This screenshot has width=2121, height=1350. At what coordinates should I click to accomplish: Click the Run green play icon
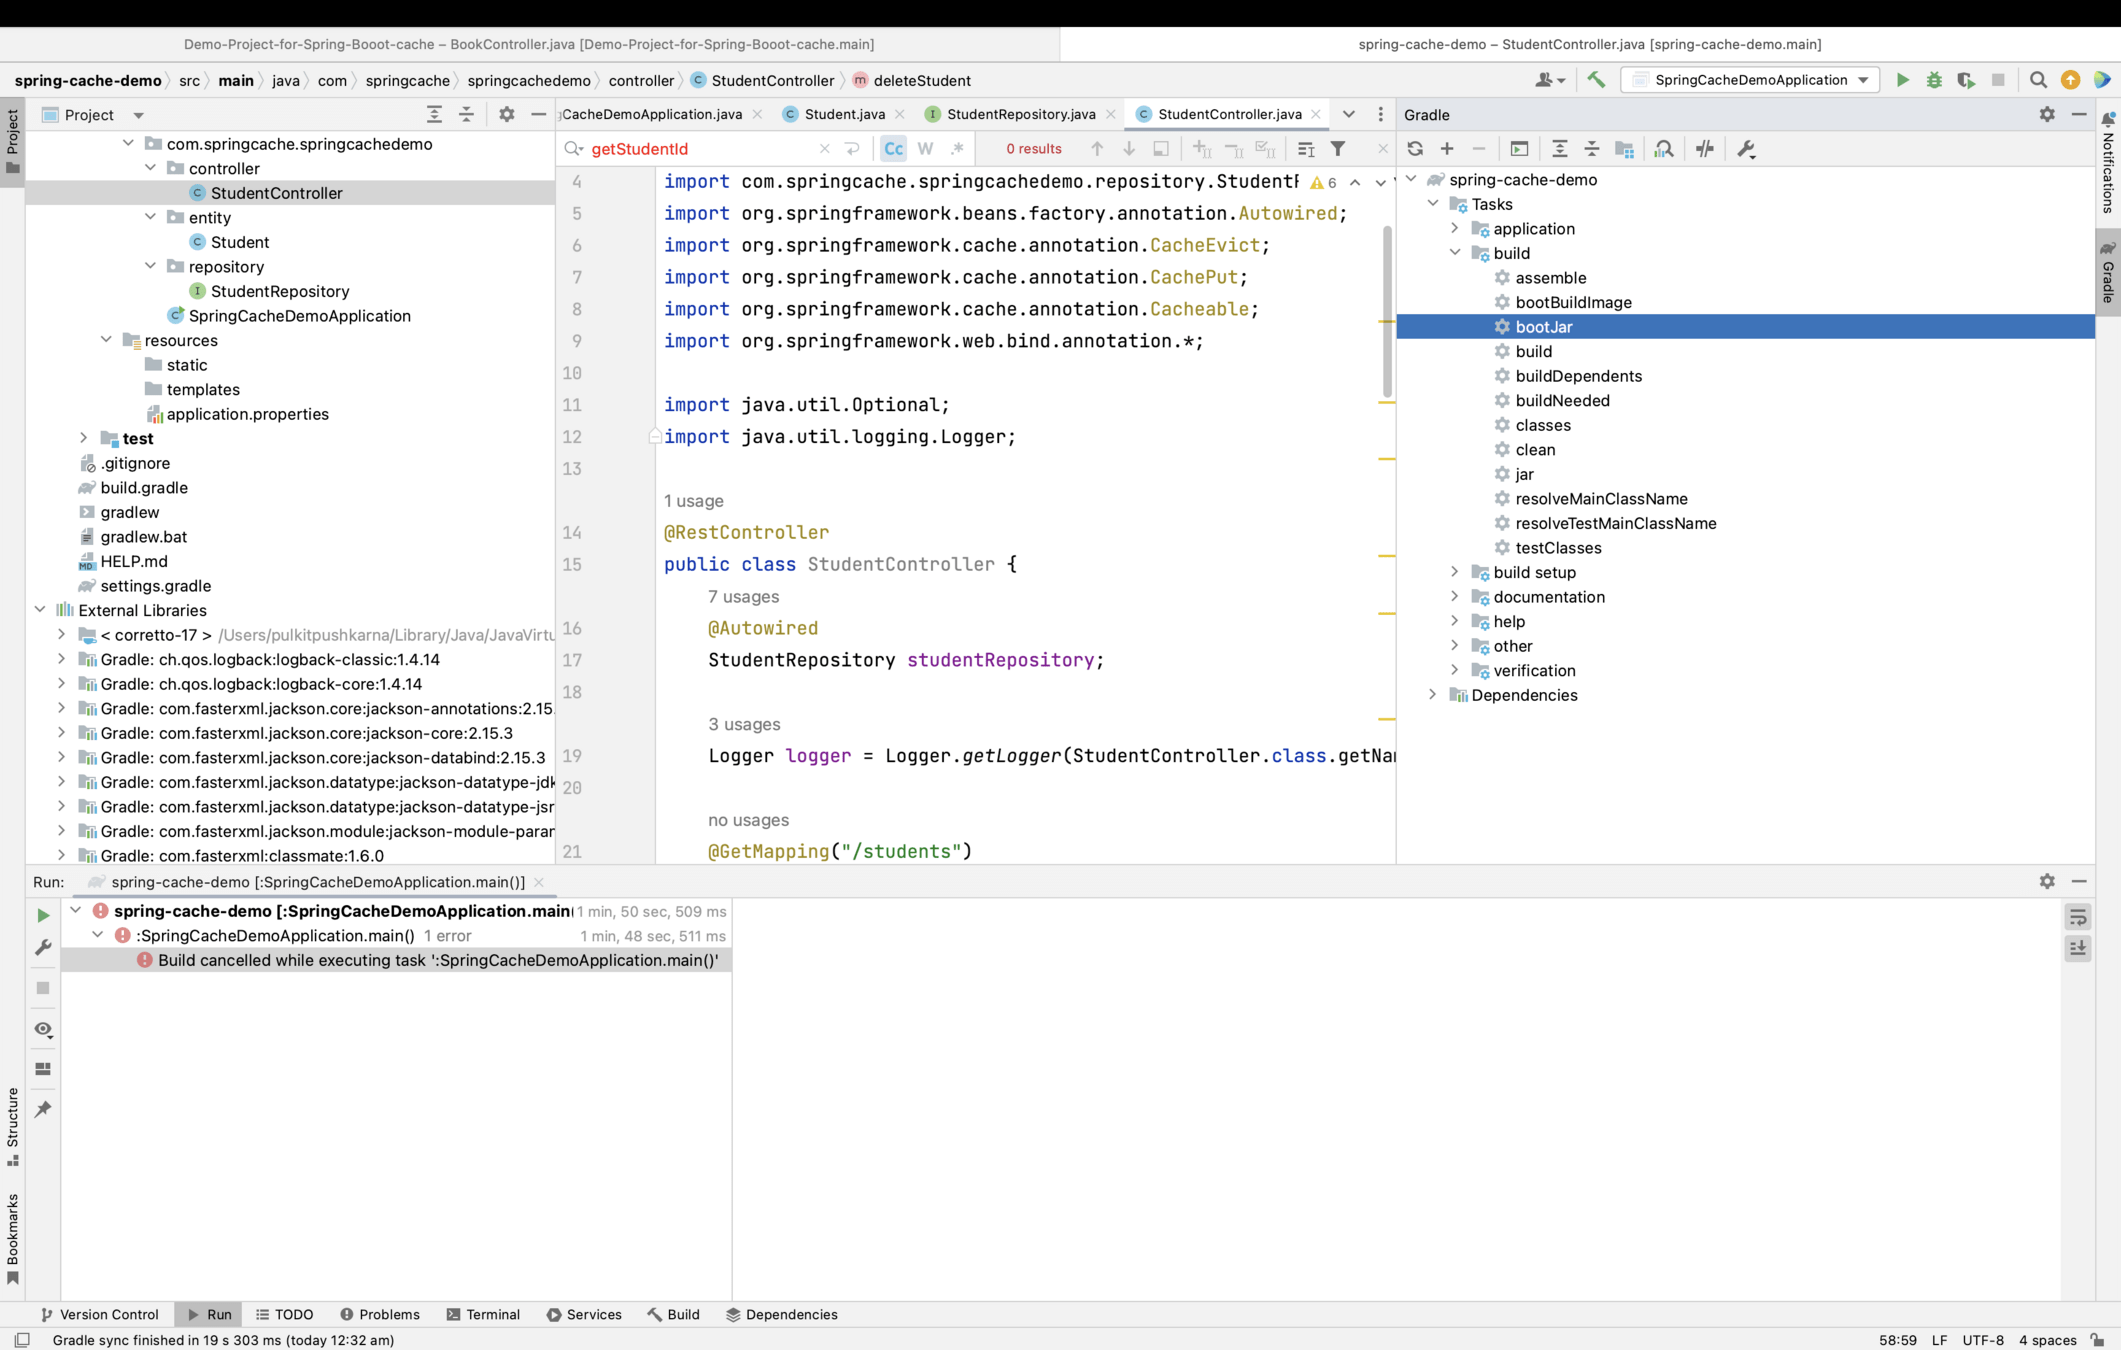[1902, 80]
